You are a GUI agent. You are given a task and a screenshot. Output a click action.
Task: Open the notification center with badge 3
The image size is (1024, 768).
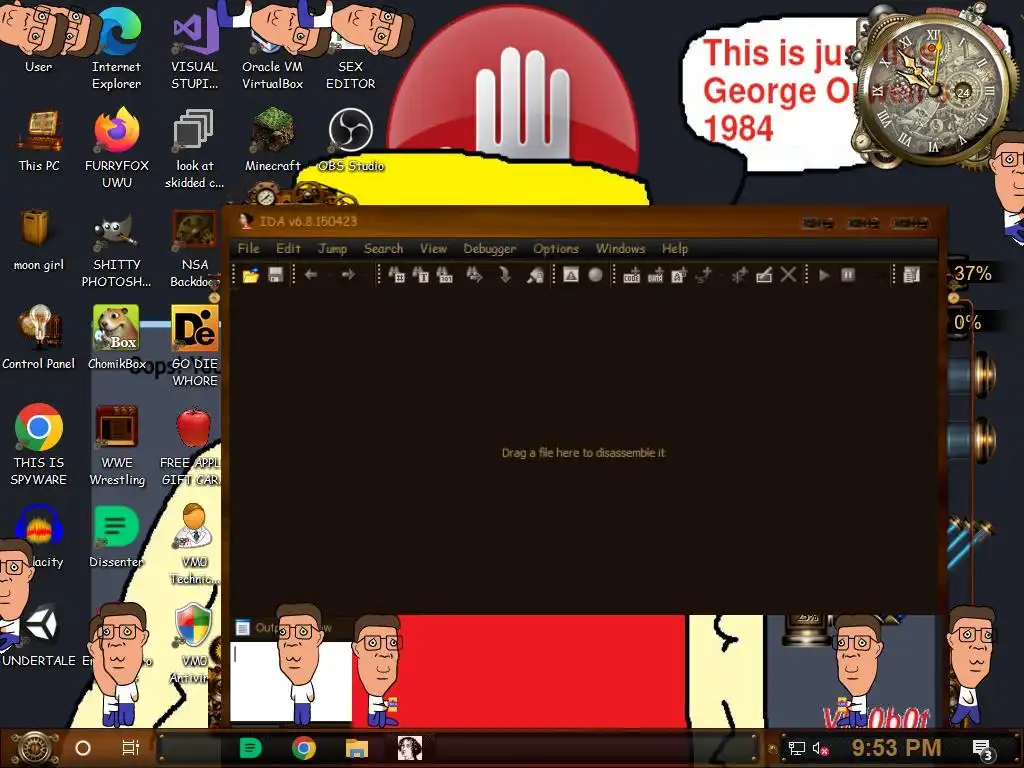tap(982, 750)
